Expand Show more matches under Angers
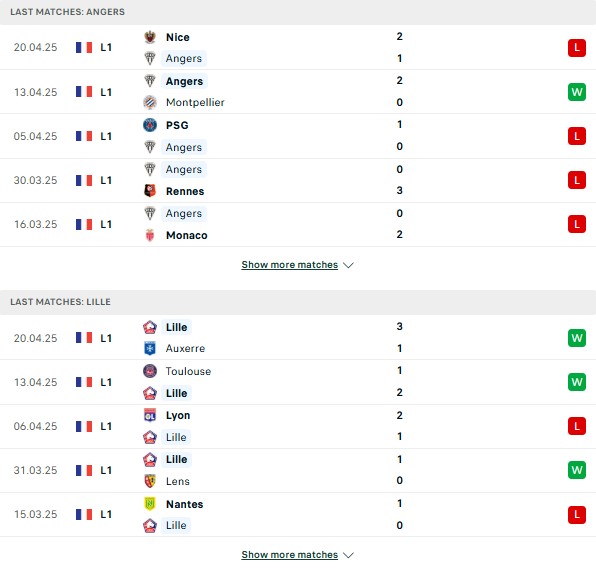This screenshot has width=596, height=572. [290, 265]
